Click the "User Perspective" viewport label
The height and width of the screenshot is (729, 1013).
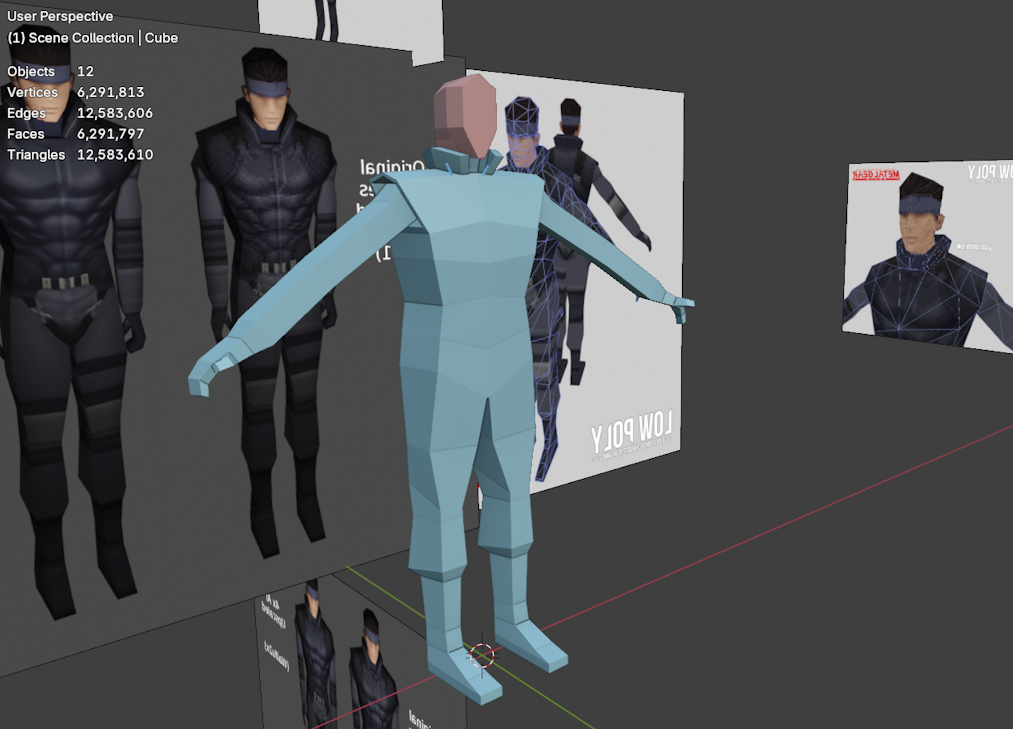tap(60, 16)
